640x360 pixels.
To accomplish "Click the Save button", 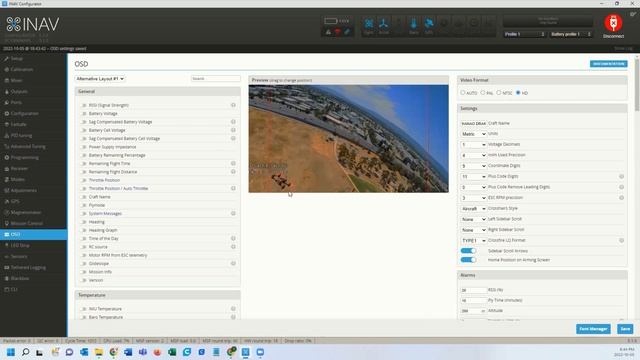I will [625, 329].
